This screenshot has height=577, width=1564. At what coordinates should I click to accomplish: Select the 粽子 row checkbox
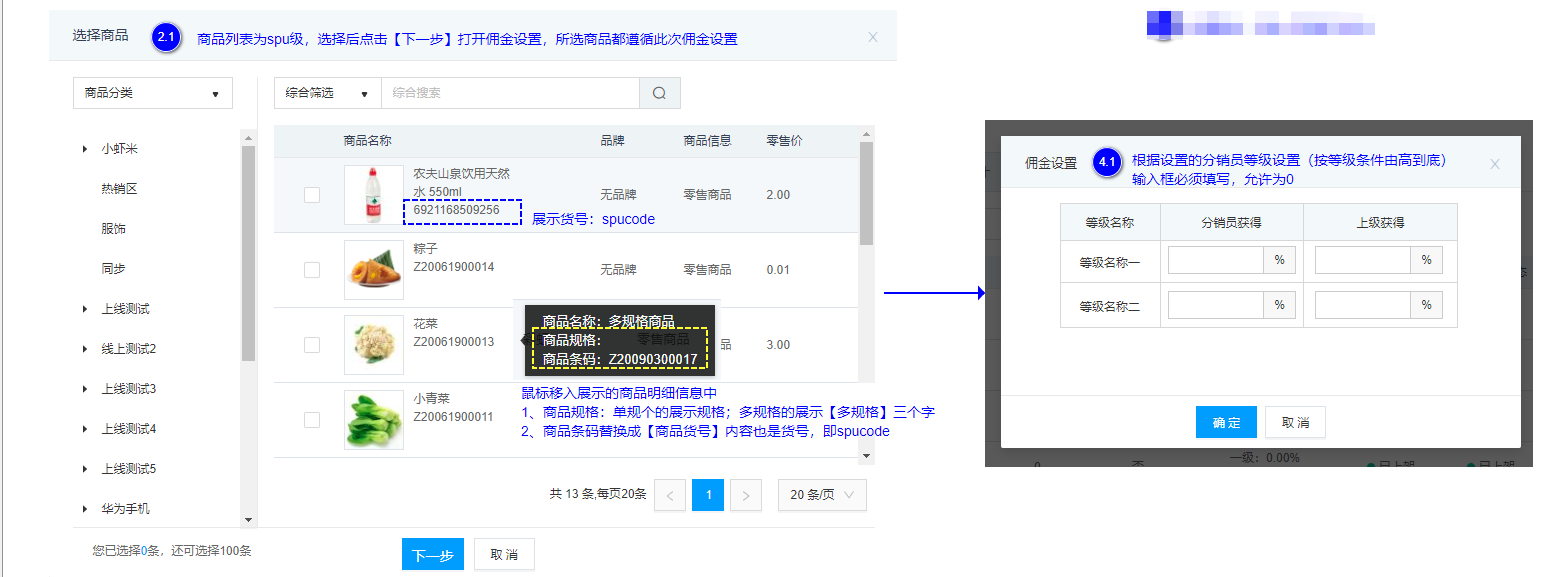coord(312,270)
